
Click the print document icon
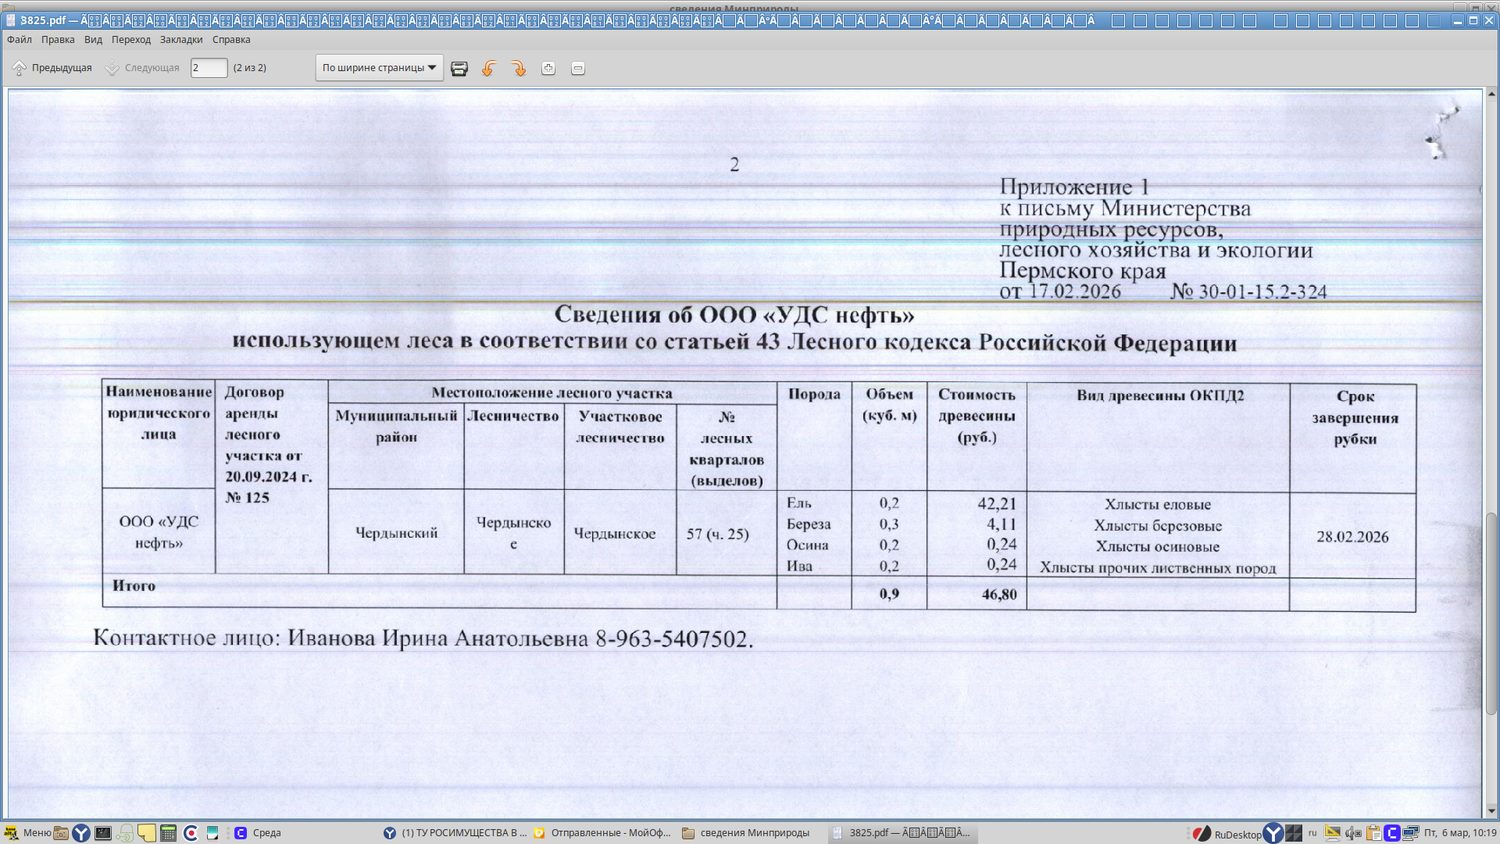click(x=459, y=68)
